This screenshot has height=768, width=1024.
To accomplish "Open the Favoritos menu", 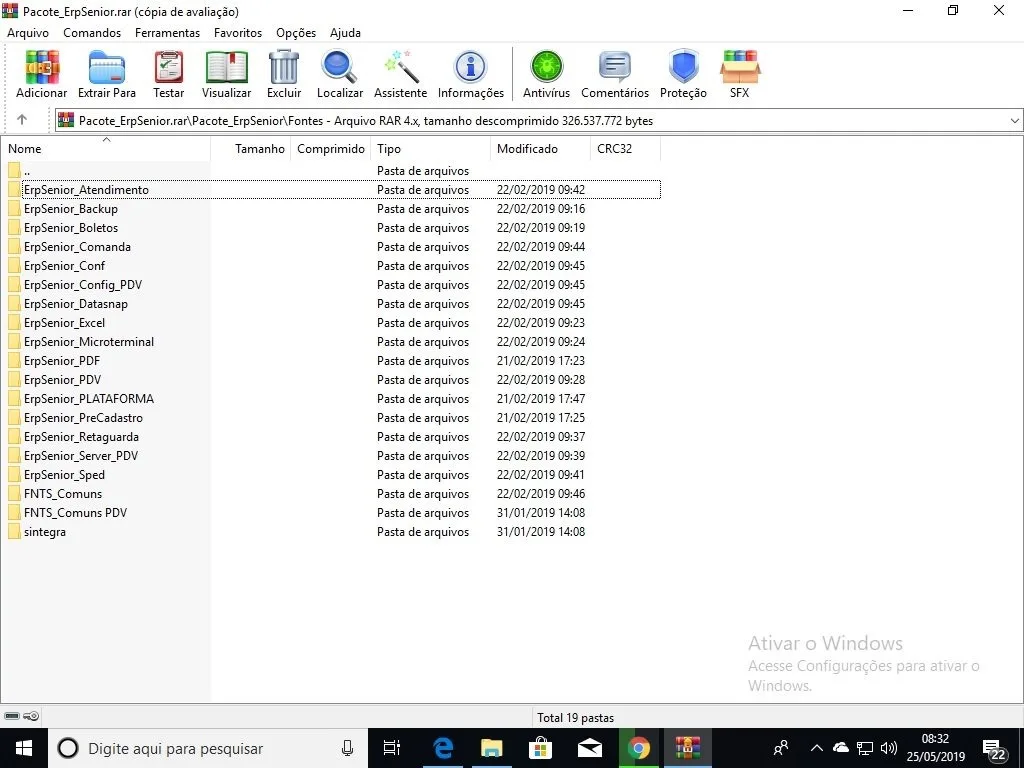I will click(x=238, y=33).
